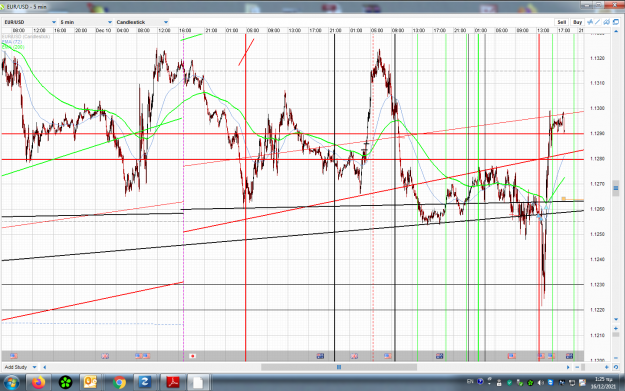625x391 pixels.
Task: Select the draw trend line tool
Action: coord(598,22)
